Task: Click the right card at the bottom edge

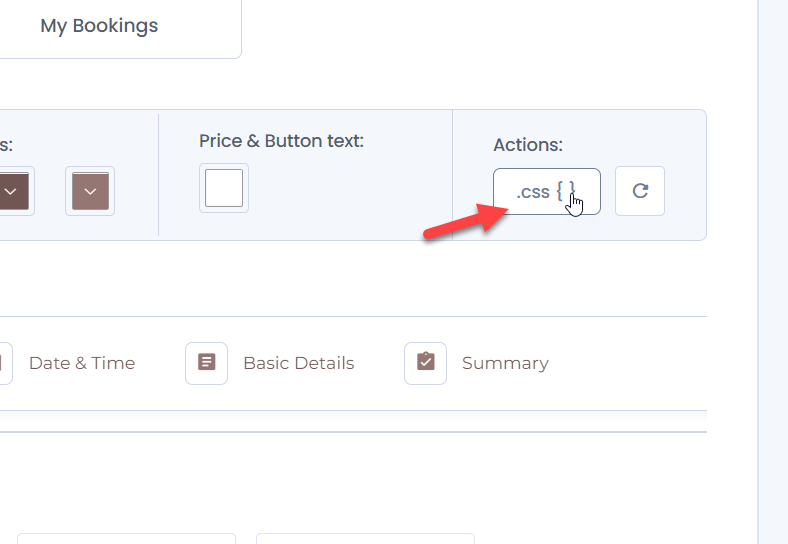Action: (365, 538)
